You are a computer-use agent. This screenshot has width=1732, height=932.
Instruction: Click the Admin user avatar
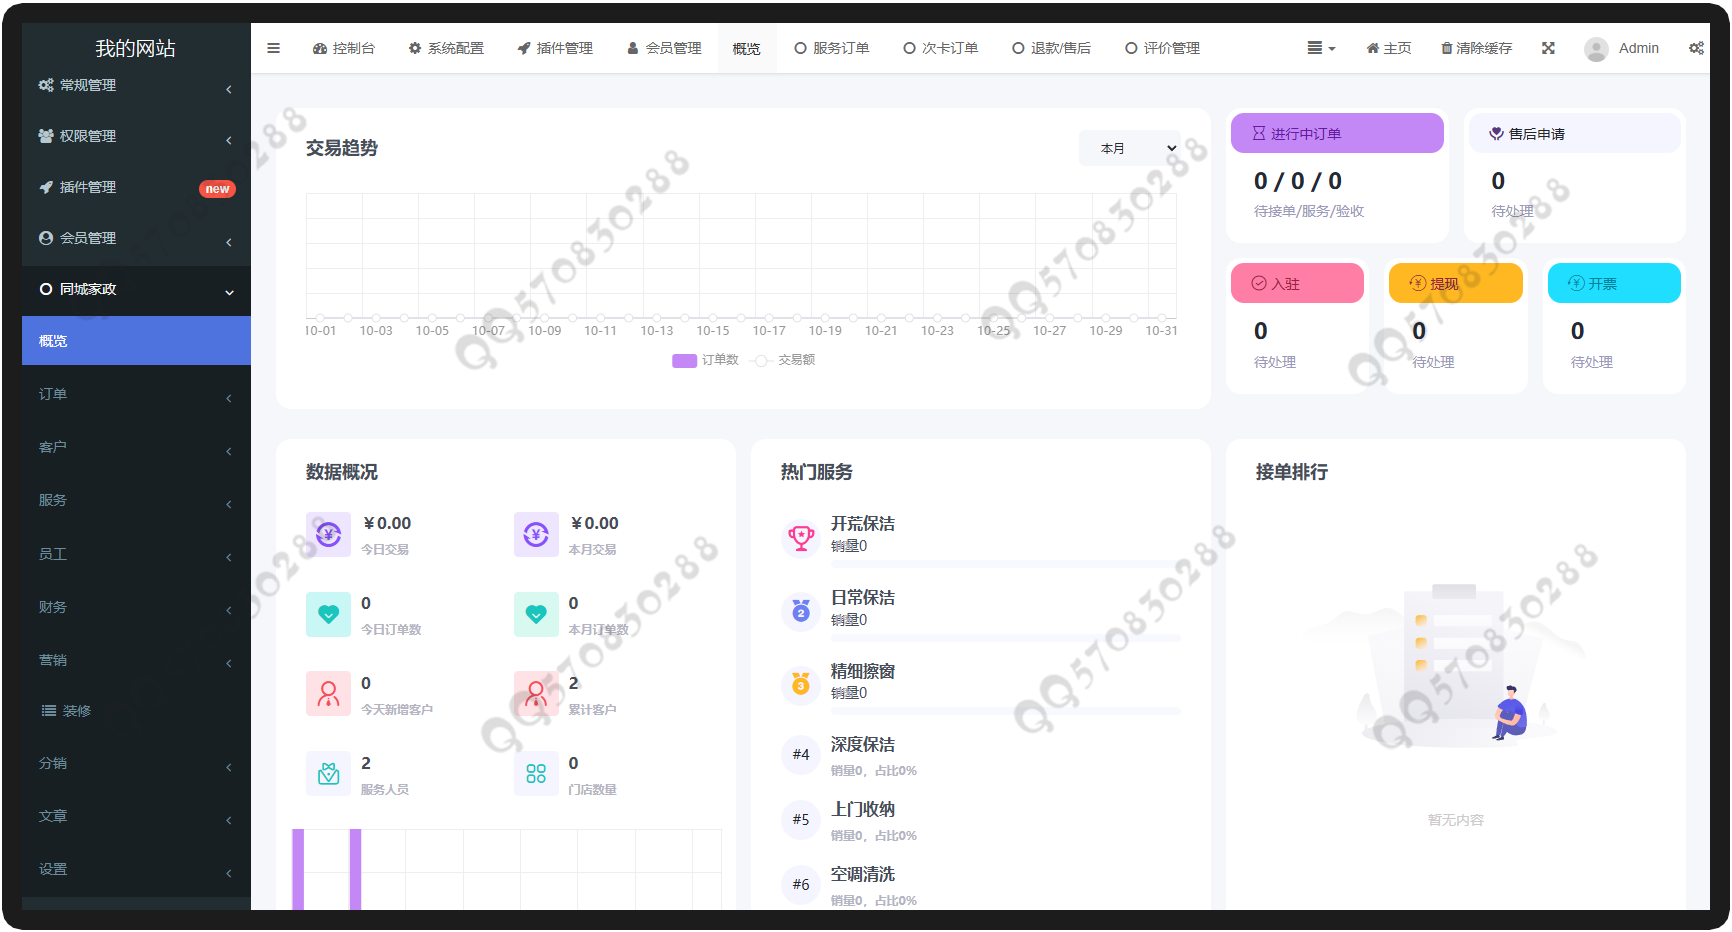[1596, 49]
